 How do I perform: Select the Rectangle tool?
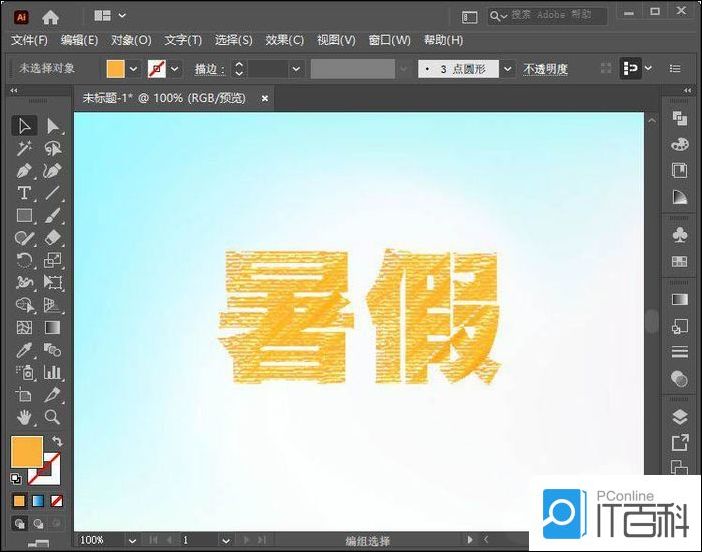[24, 215]
